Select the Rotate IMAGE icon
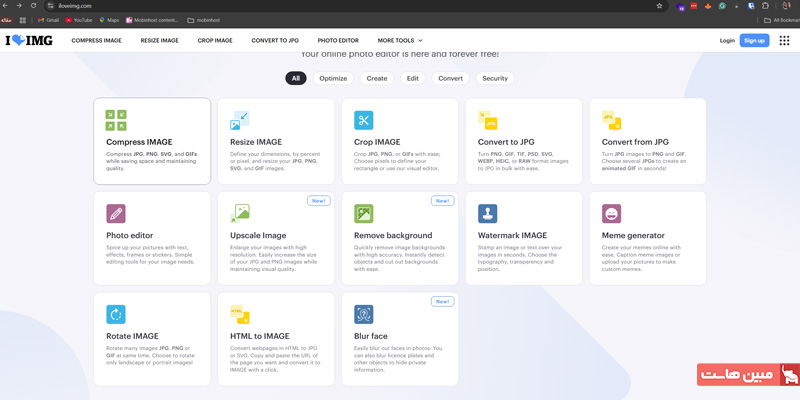Image resolution: width=800 pixels, height=400 pixels. pos(116,314)
